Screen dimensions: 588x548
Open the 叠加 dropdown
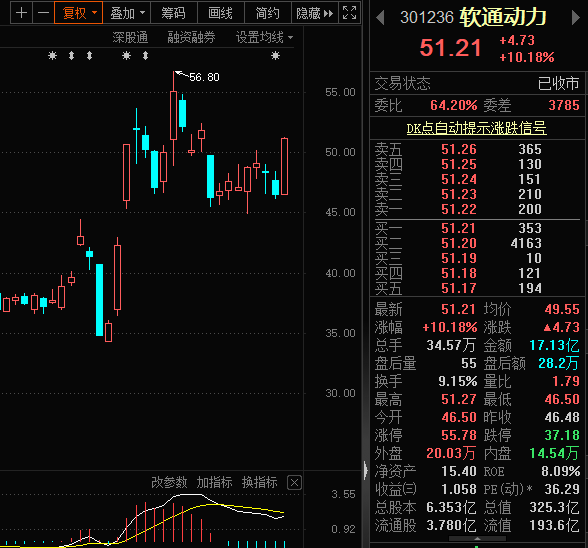click(x=127, y=13)
